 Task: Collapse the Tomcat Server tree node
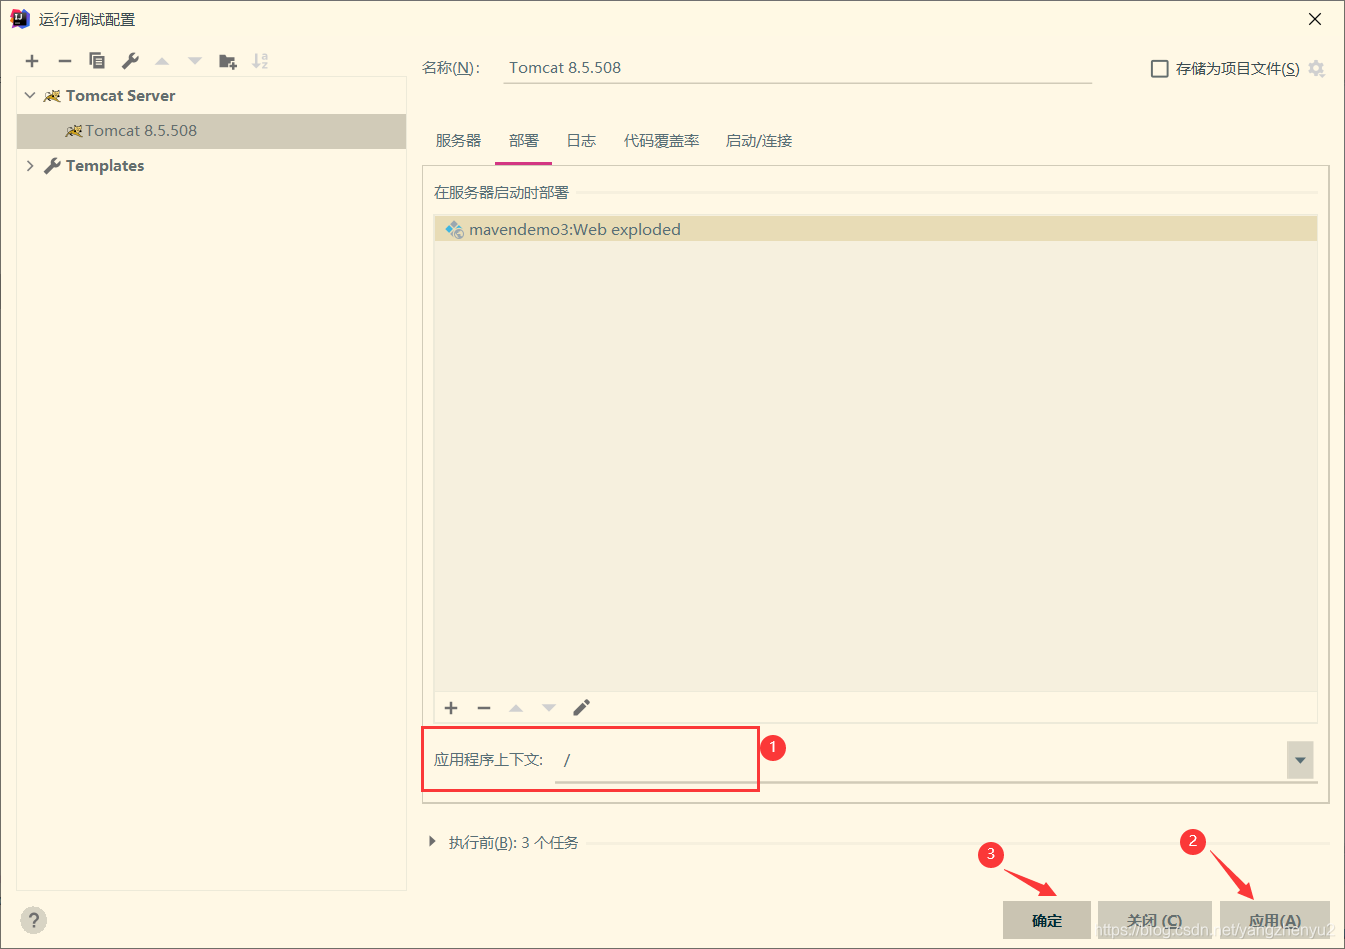pyautogui.click(x=30, y=96)
